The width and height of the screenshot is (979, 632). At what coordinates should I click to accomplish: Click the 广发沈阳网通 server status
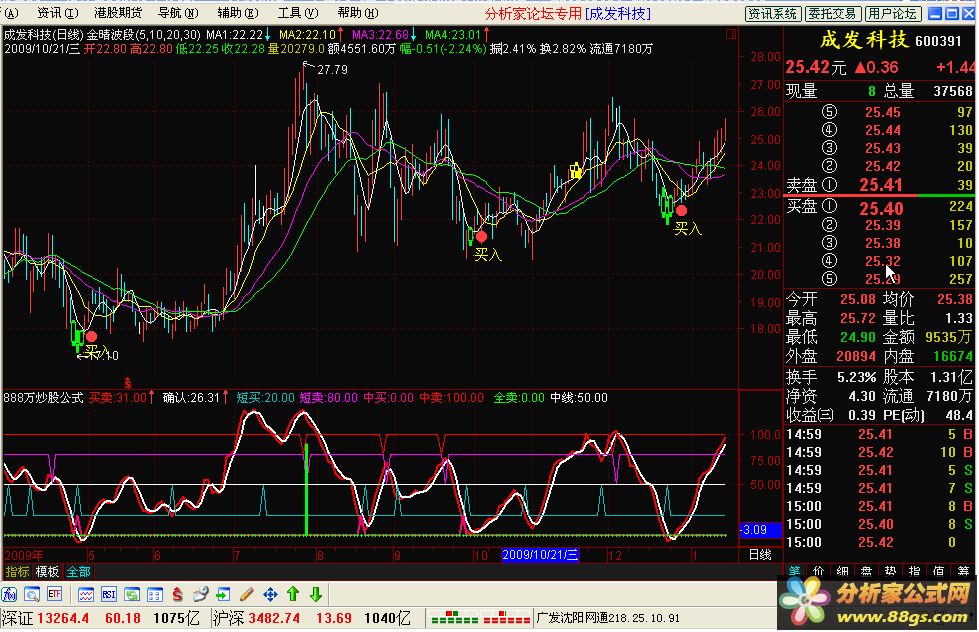pos(608,618)
